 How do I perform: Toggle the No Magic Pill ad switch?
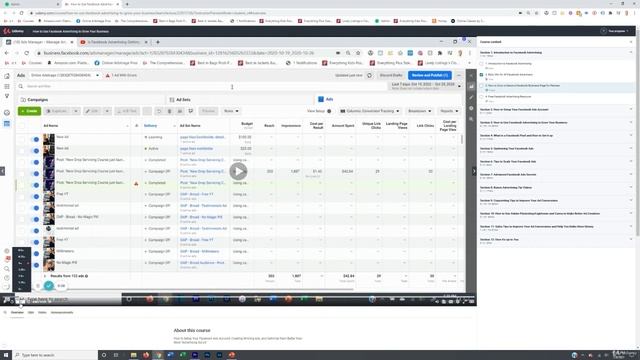pyautogui.click(x=35, y=265)
